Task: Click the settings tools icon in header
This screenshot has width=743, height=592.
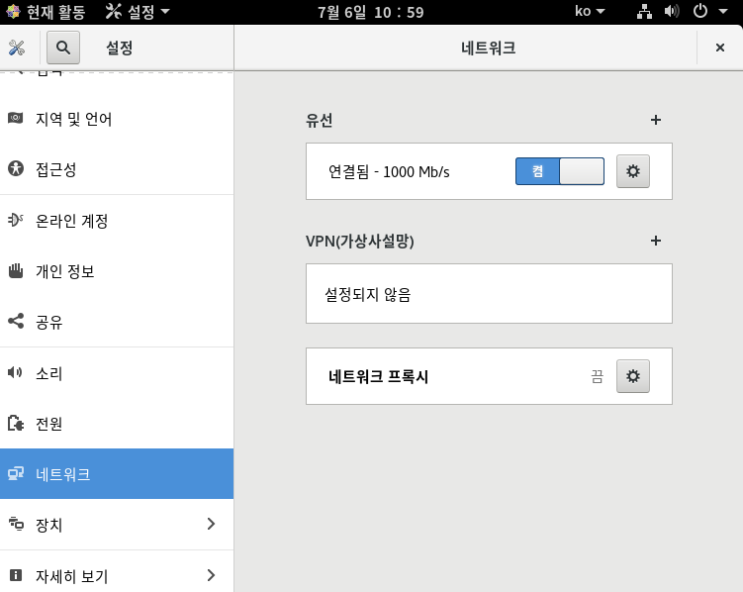Action: click(x=16, y=47)
